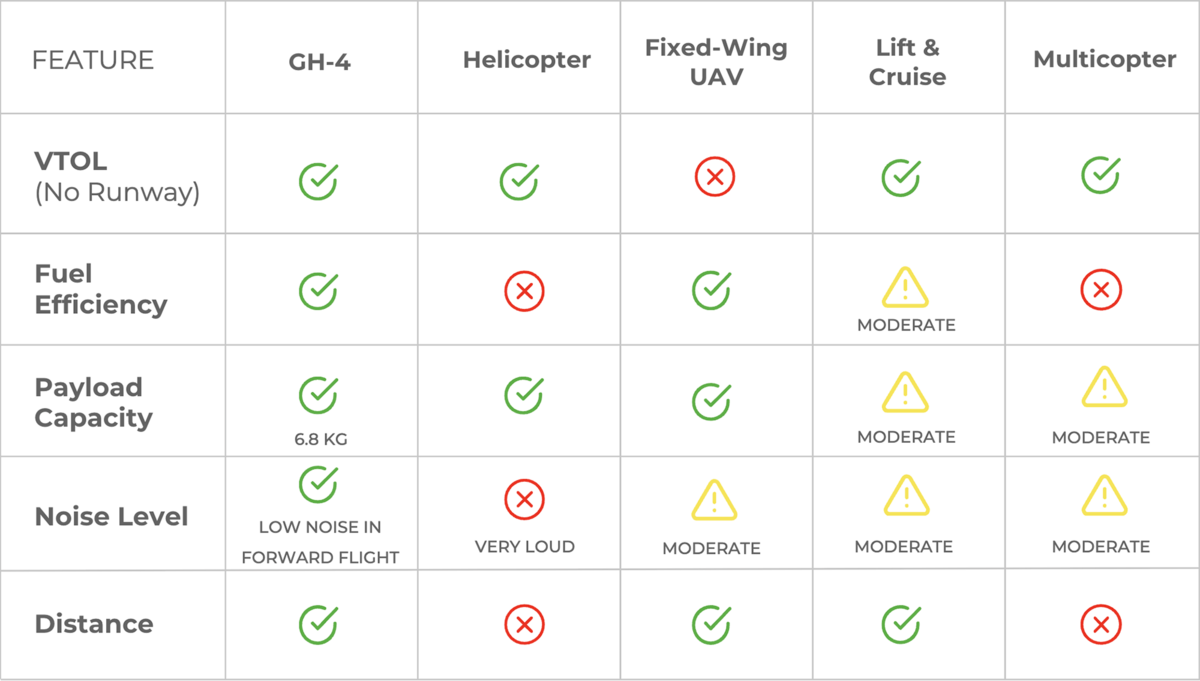Screen dimensions: 1200x681
Task: Click the GH-4 Distance green checkmark
Action: pyautogui.click(x=318, y=624)
